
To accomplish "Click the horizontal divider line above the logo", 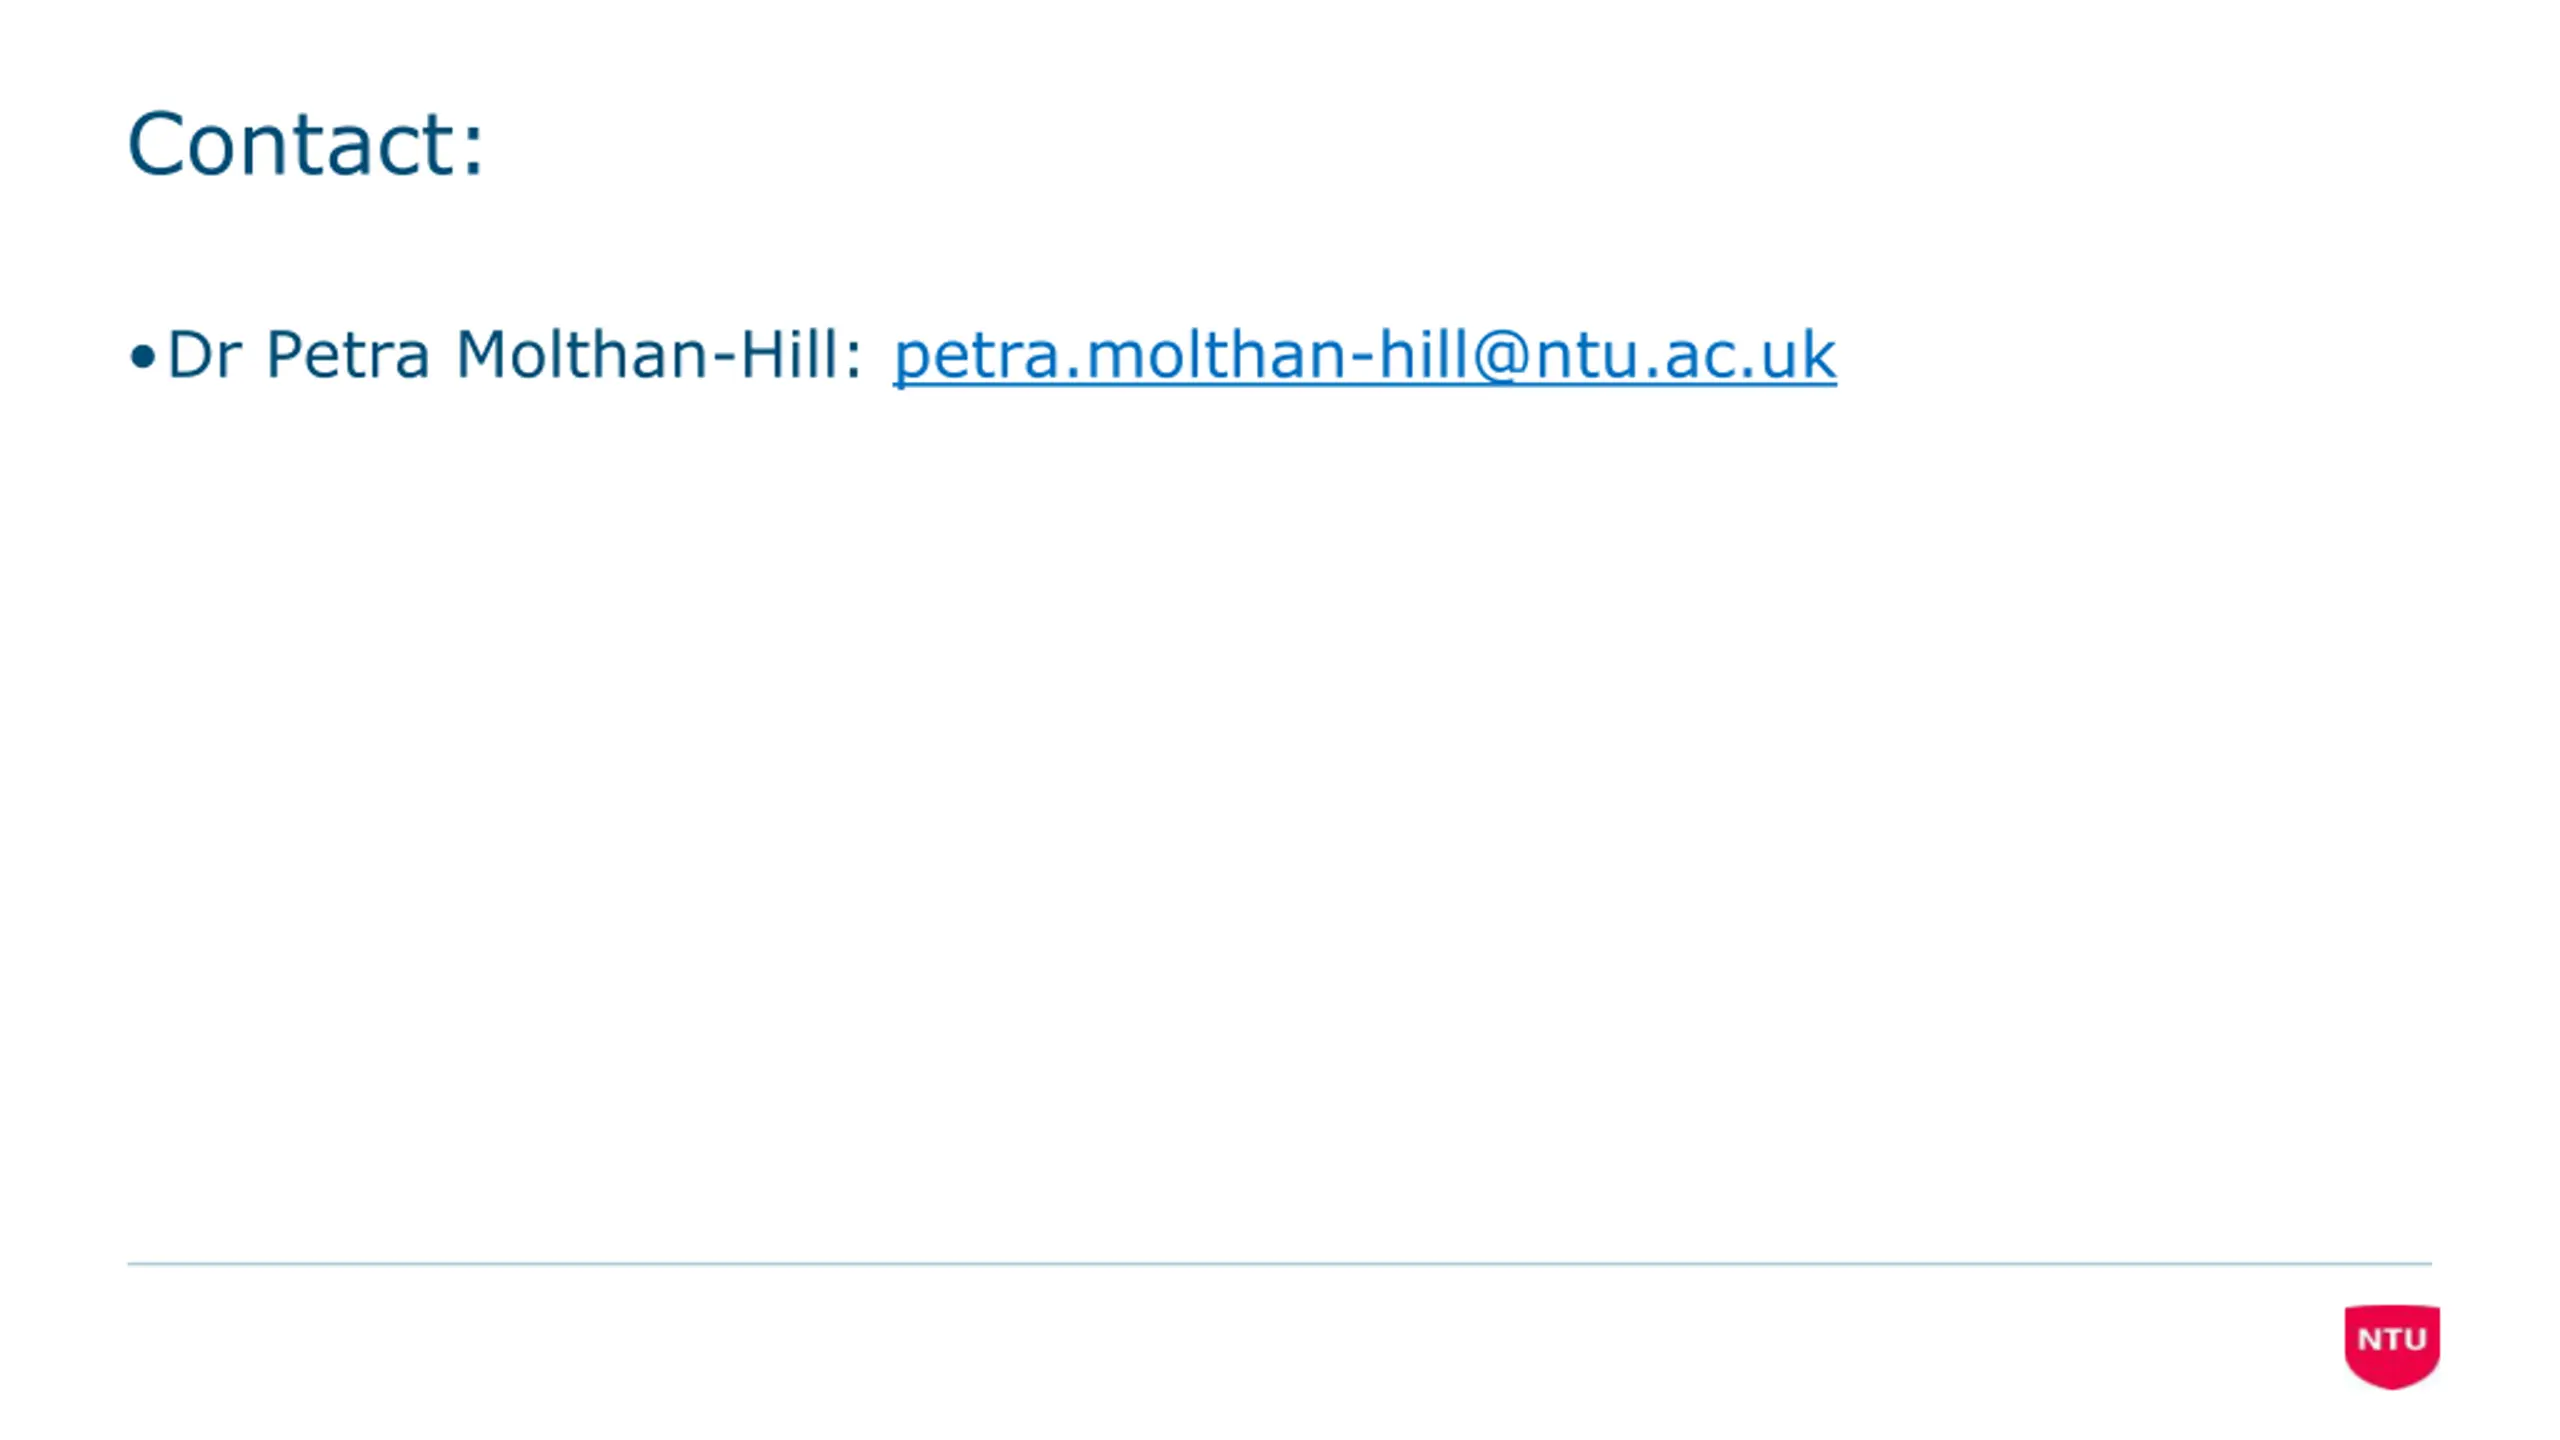I will click(x=1279, y=1264).
